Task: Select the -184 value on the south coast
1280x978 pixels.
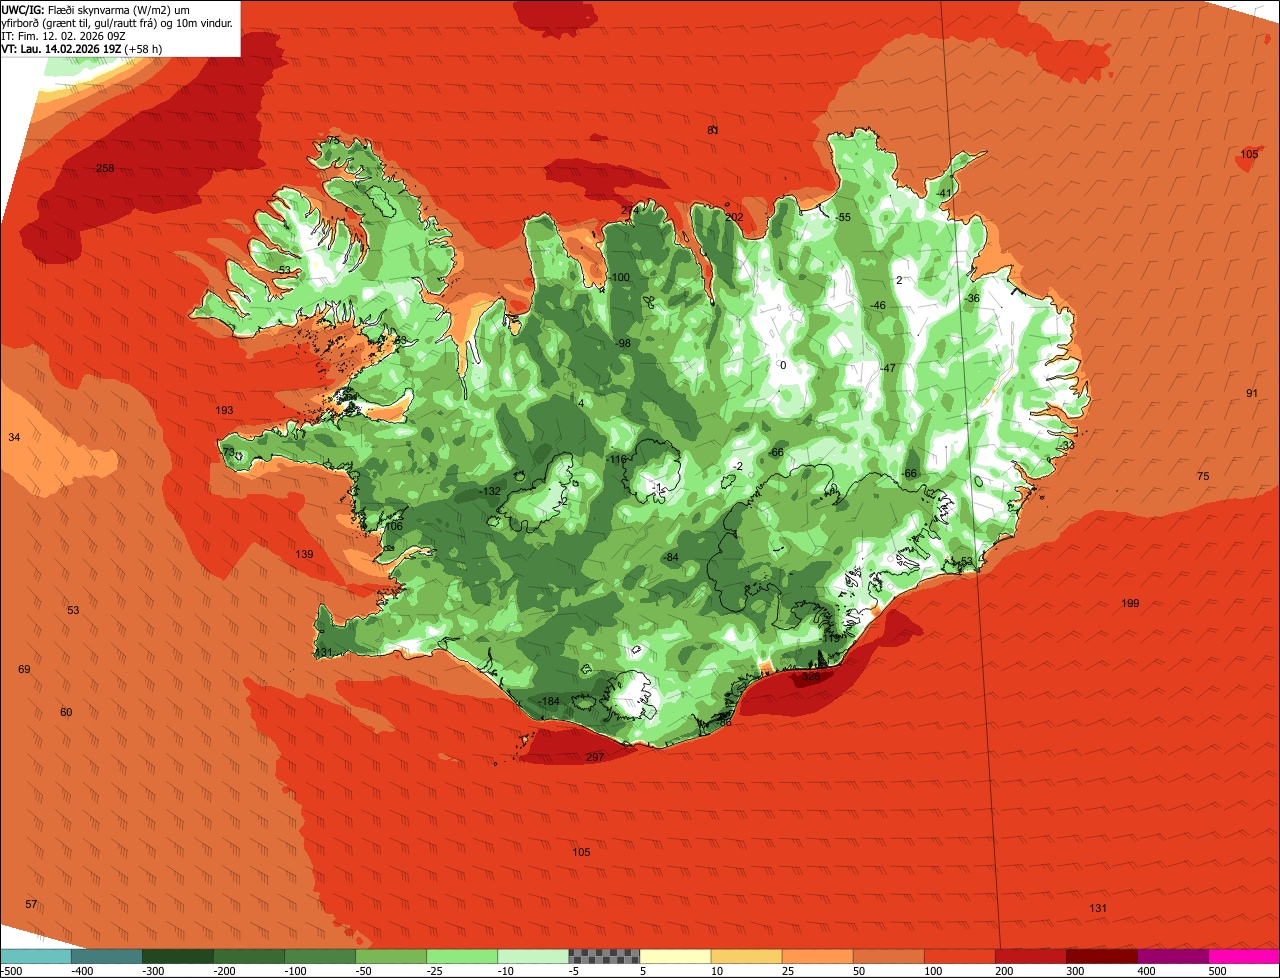Action: pyautogui.click(x=549, y=701)
